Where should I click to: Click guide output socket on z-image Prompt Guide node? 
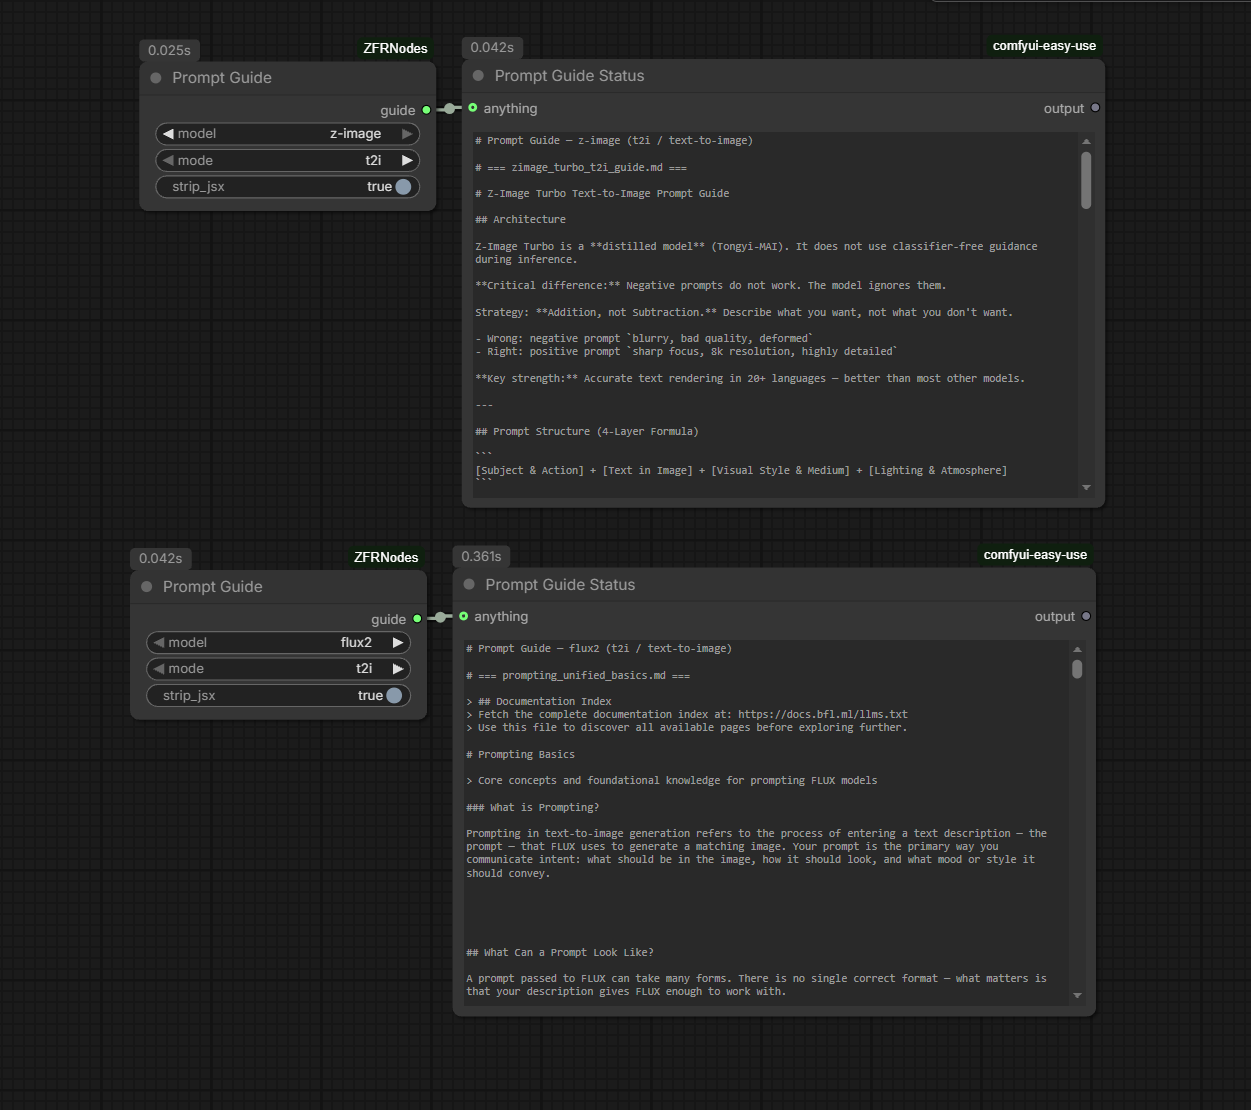coord(427,110)
